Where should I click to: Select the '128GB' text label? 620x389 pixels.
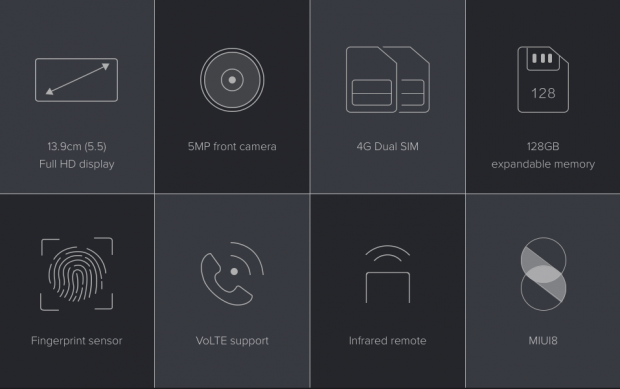click(x=543, y=147)
